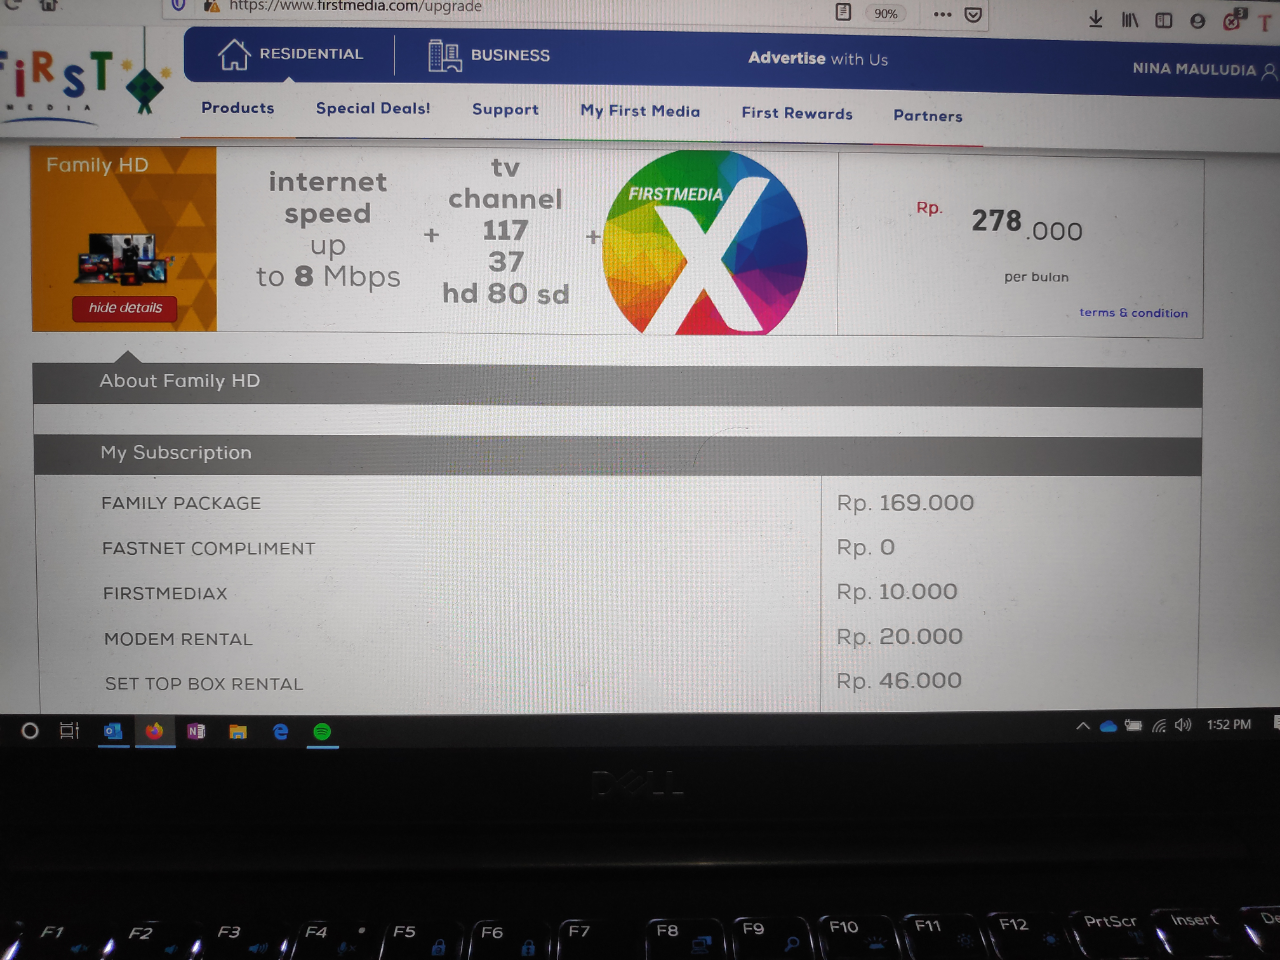
Task: Open Task View on the taskbar
Action: click(x=69, y=731)
